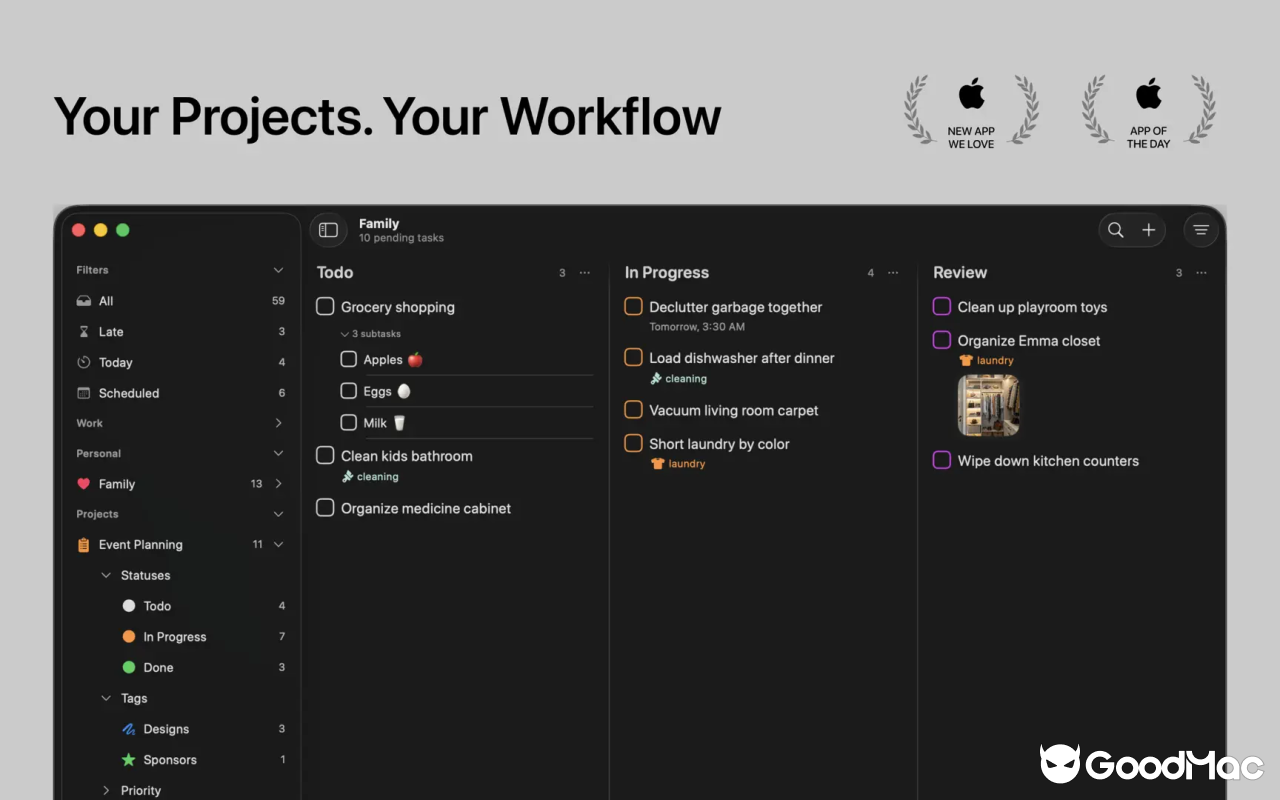
Task: Open the Organize medicine cabinet task
Action: [426, 508]
